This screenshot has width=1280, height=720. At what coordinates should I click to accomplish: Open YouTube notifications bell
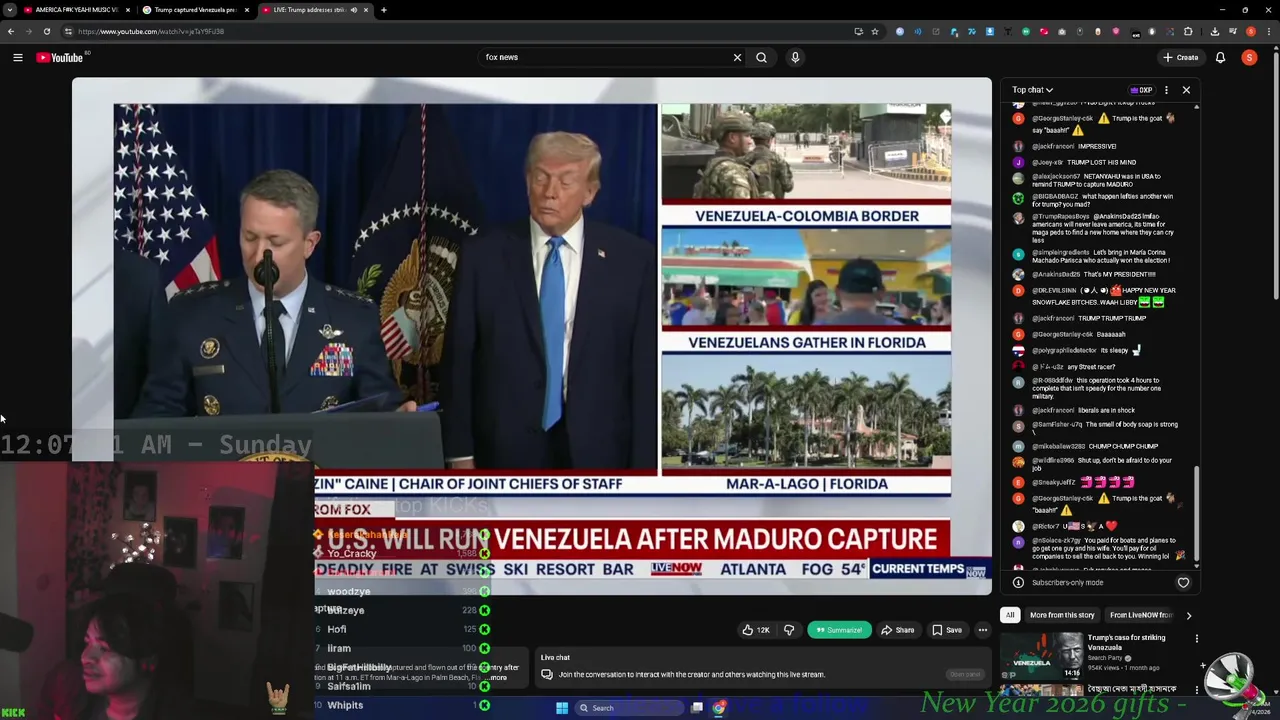(1220, 58)
